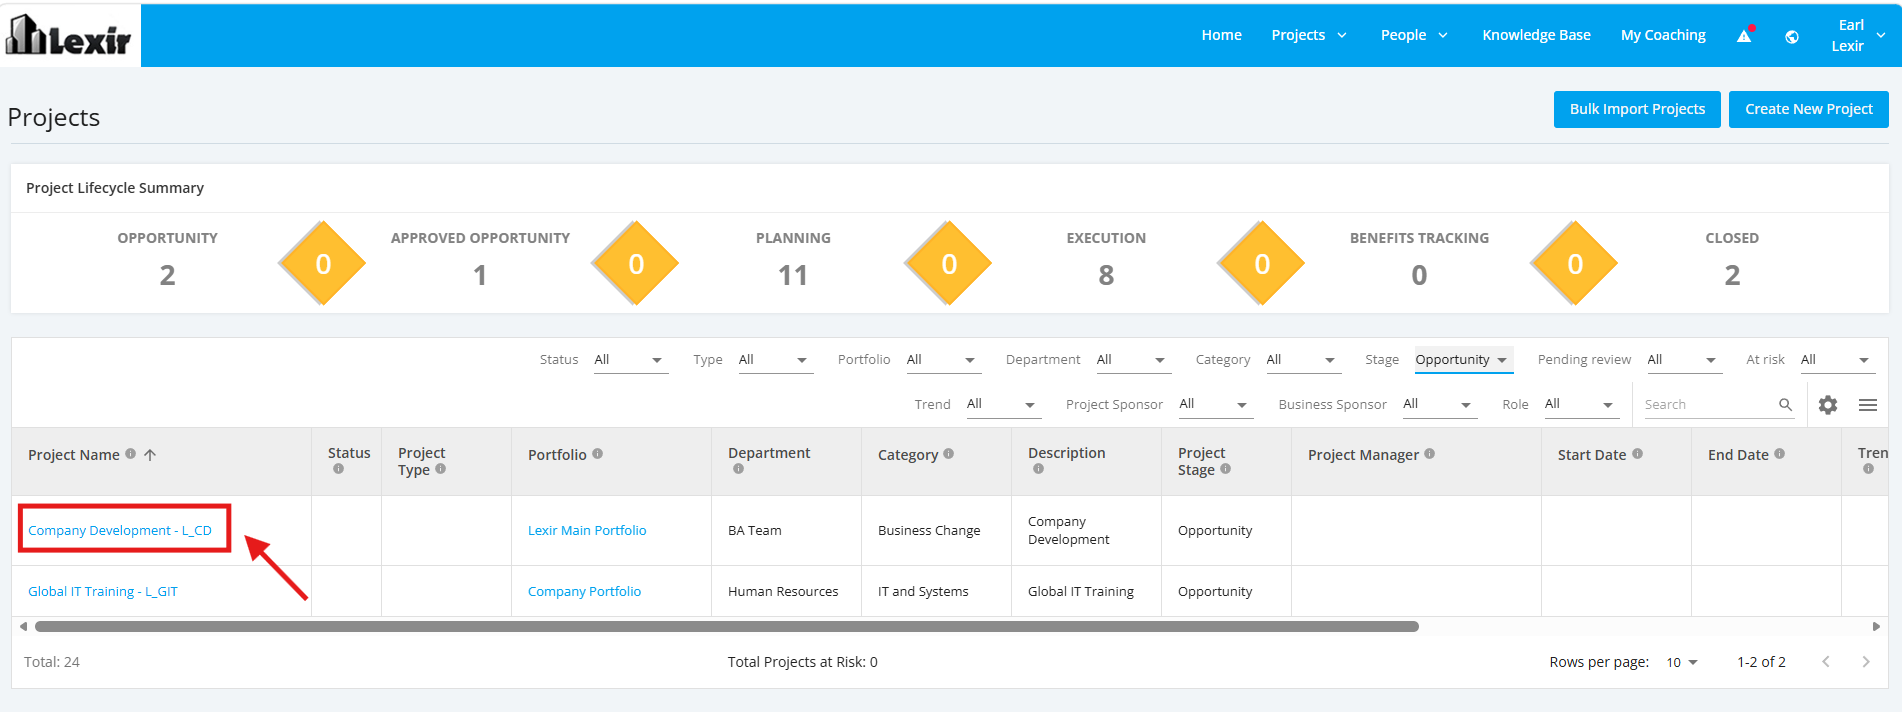Image resolution: width=1902 pixels, height=712 pixels.
Task: Click the Search input field
Action: (1708, 405)
